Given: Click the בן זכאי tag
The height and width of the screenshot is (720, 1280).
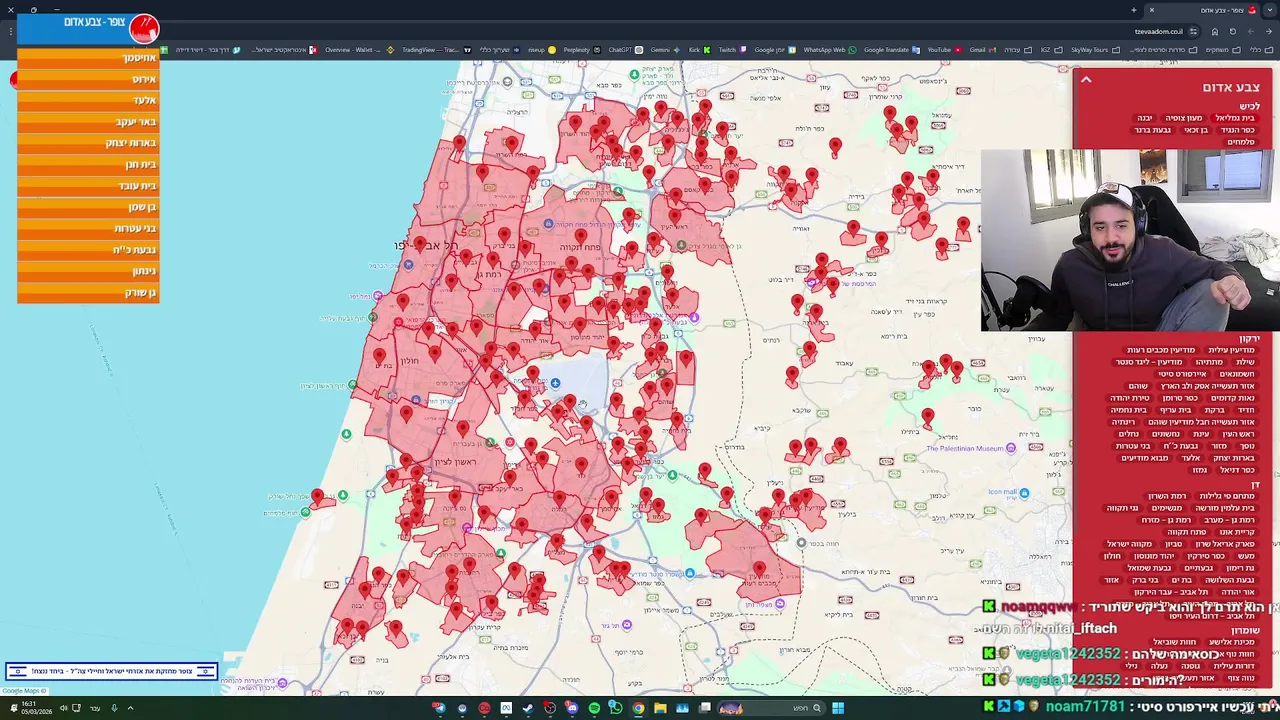Looking at the screenshot, I should click(x=1196, y=130).
